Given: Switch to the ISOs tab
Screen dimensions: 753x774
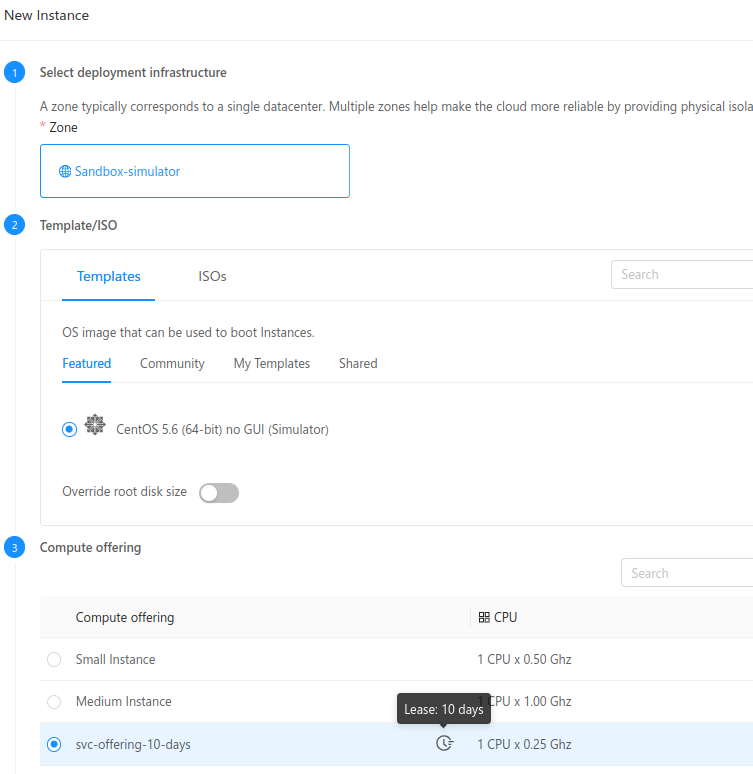Looking at the screenshot, I should pyautogui.click(x=212, y=276).
